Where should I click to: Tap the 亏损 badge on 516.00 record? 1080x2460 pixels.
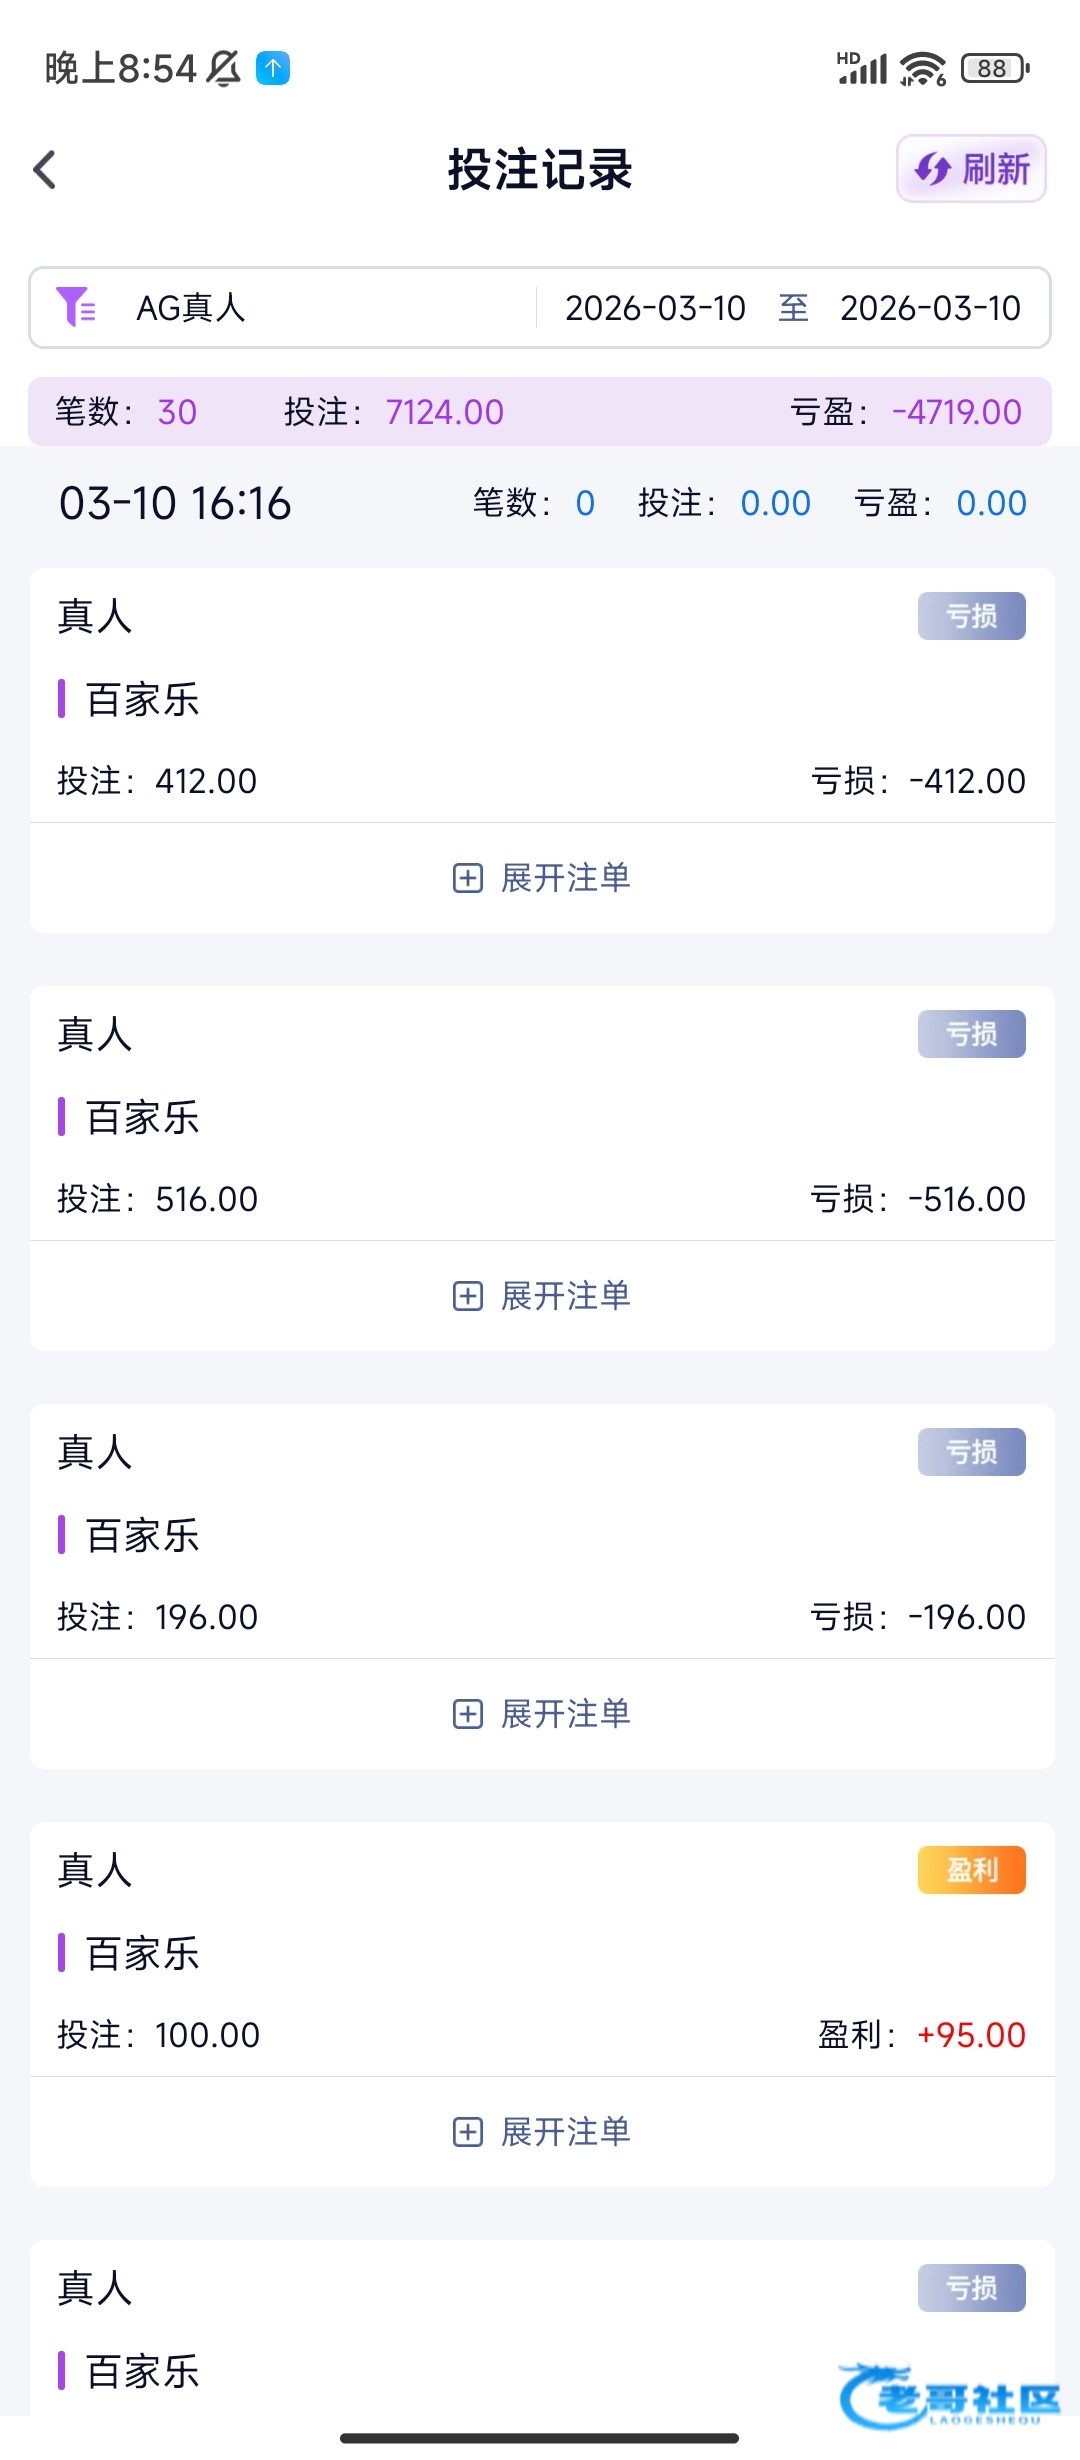(x=971, y=1034)
